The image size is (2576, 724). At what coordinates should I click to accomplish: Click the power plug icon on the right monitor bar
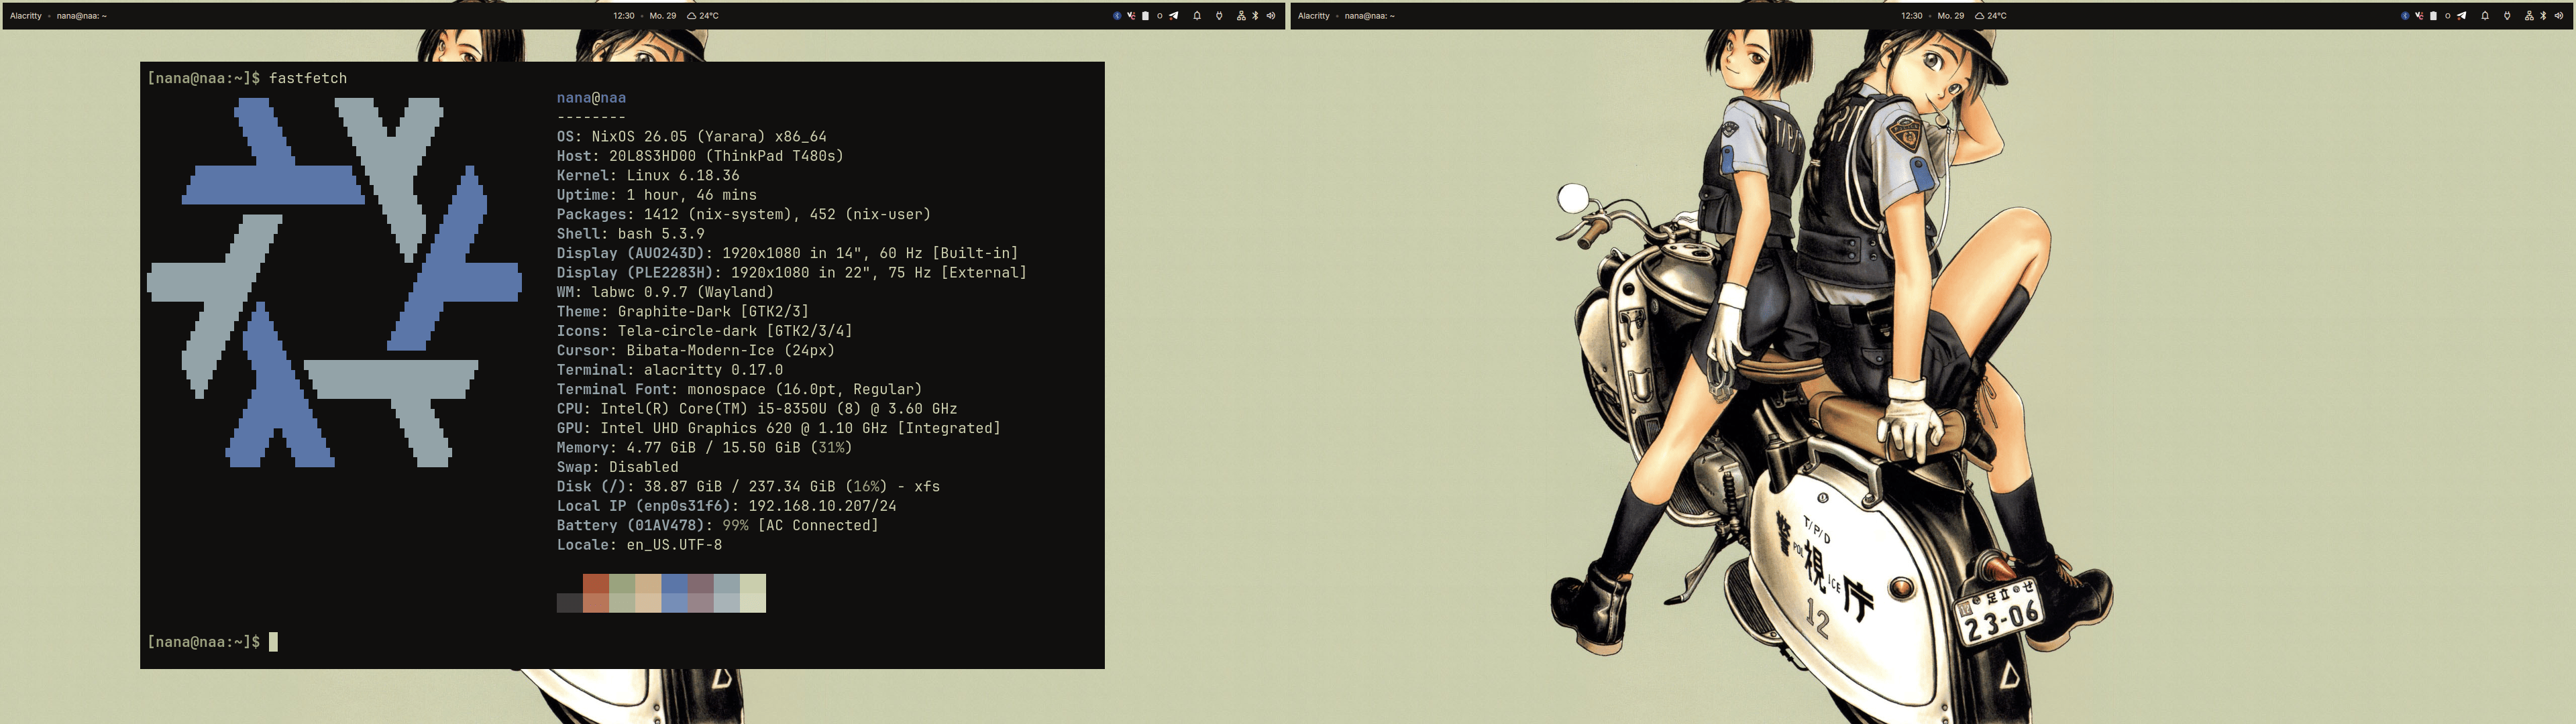(2507, 16)
